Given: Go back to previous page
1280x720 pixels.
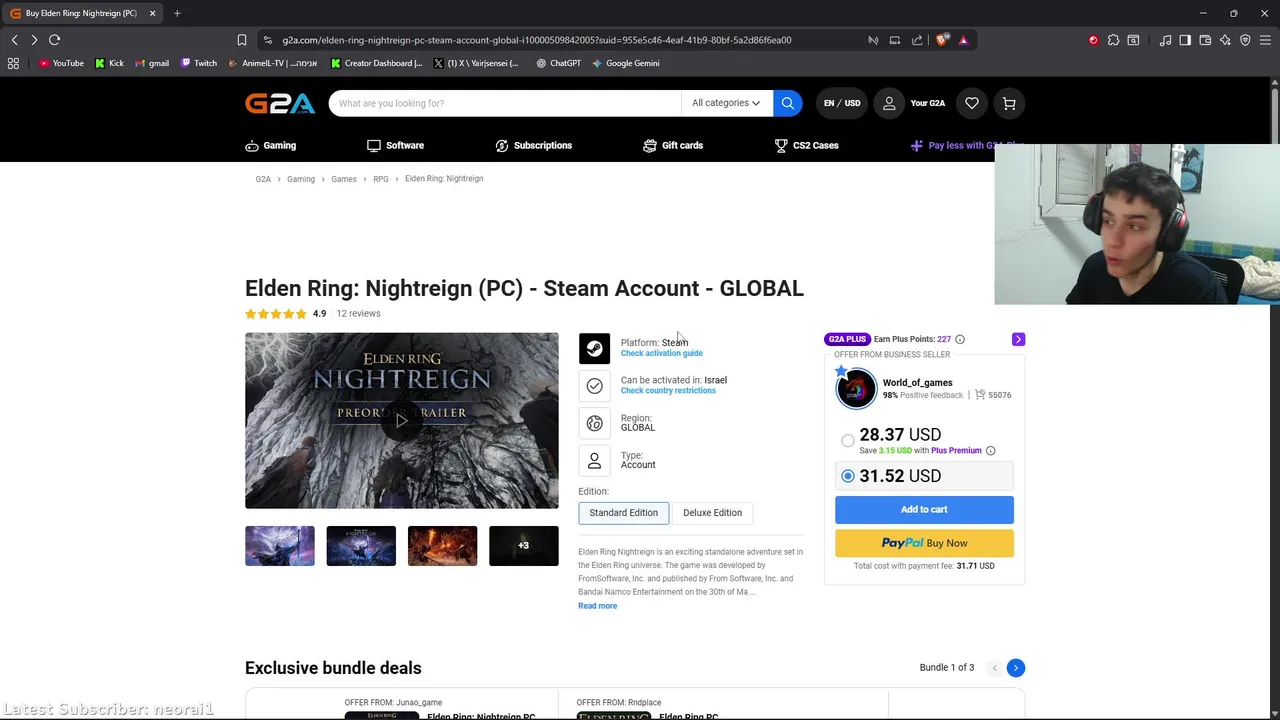Looking at the screenshot, I should (15, 40).
